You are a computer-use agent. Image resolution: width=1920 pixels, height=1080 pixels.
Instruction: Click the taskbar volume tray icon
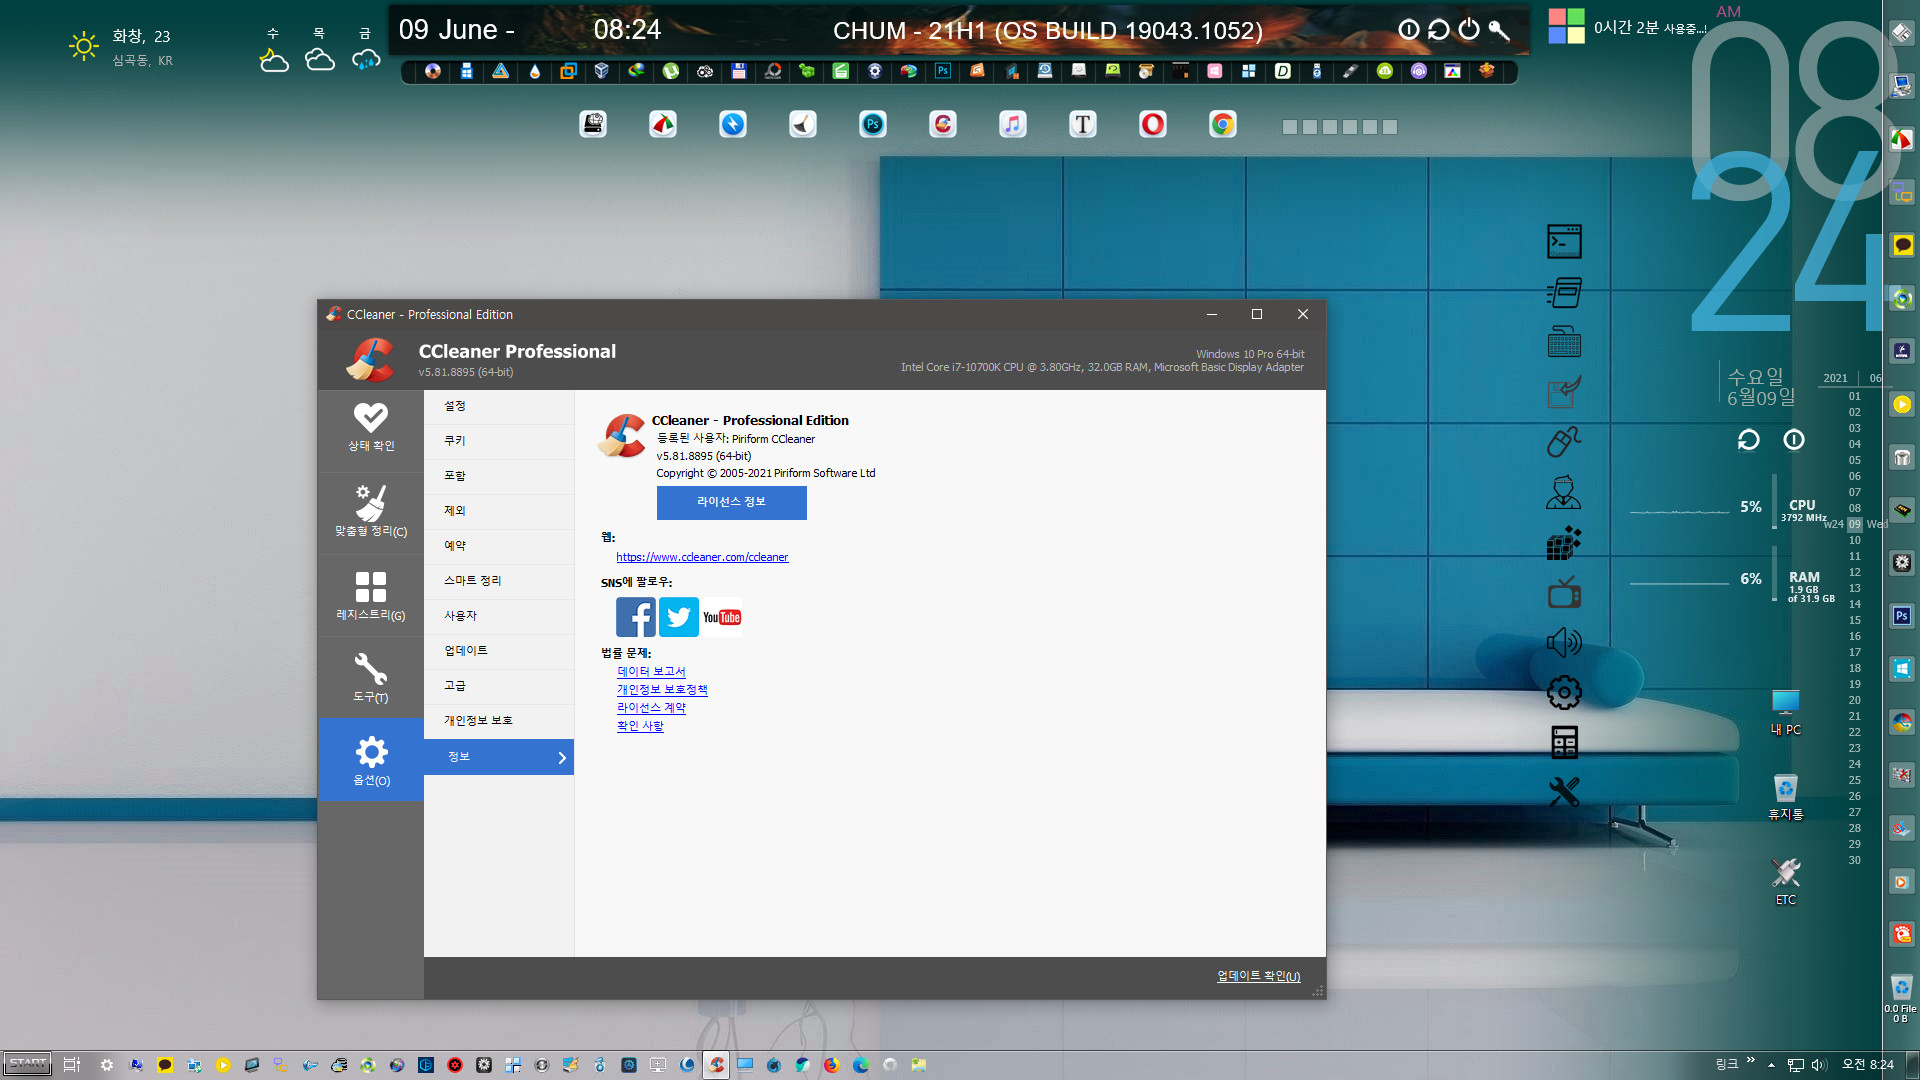pos(1819,1065)
